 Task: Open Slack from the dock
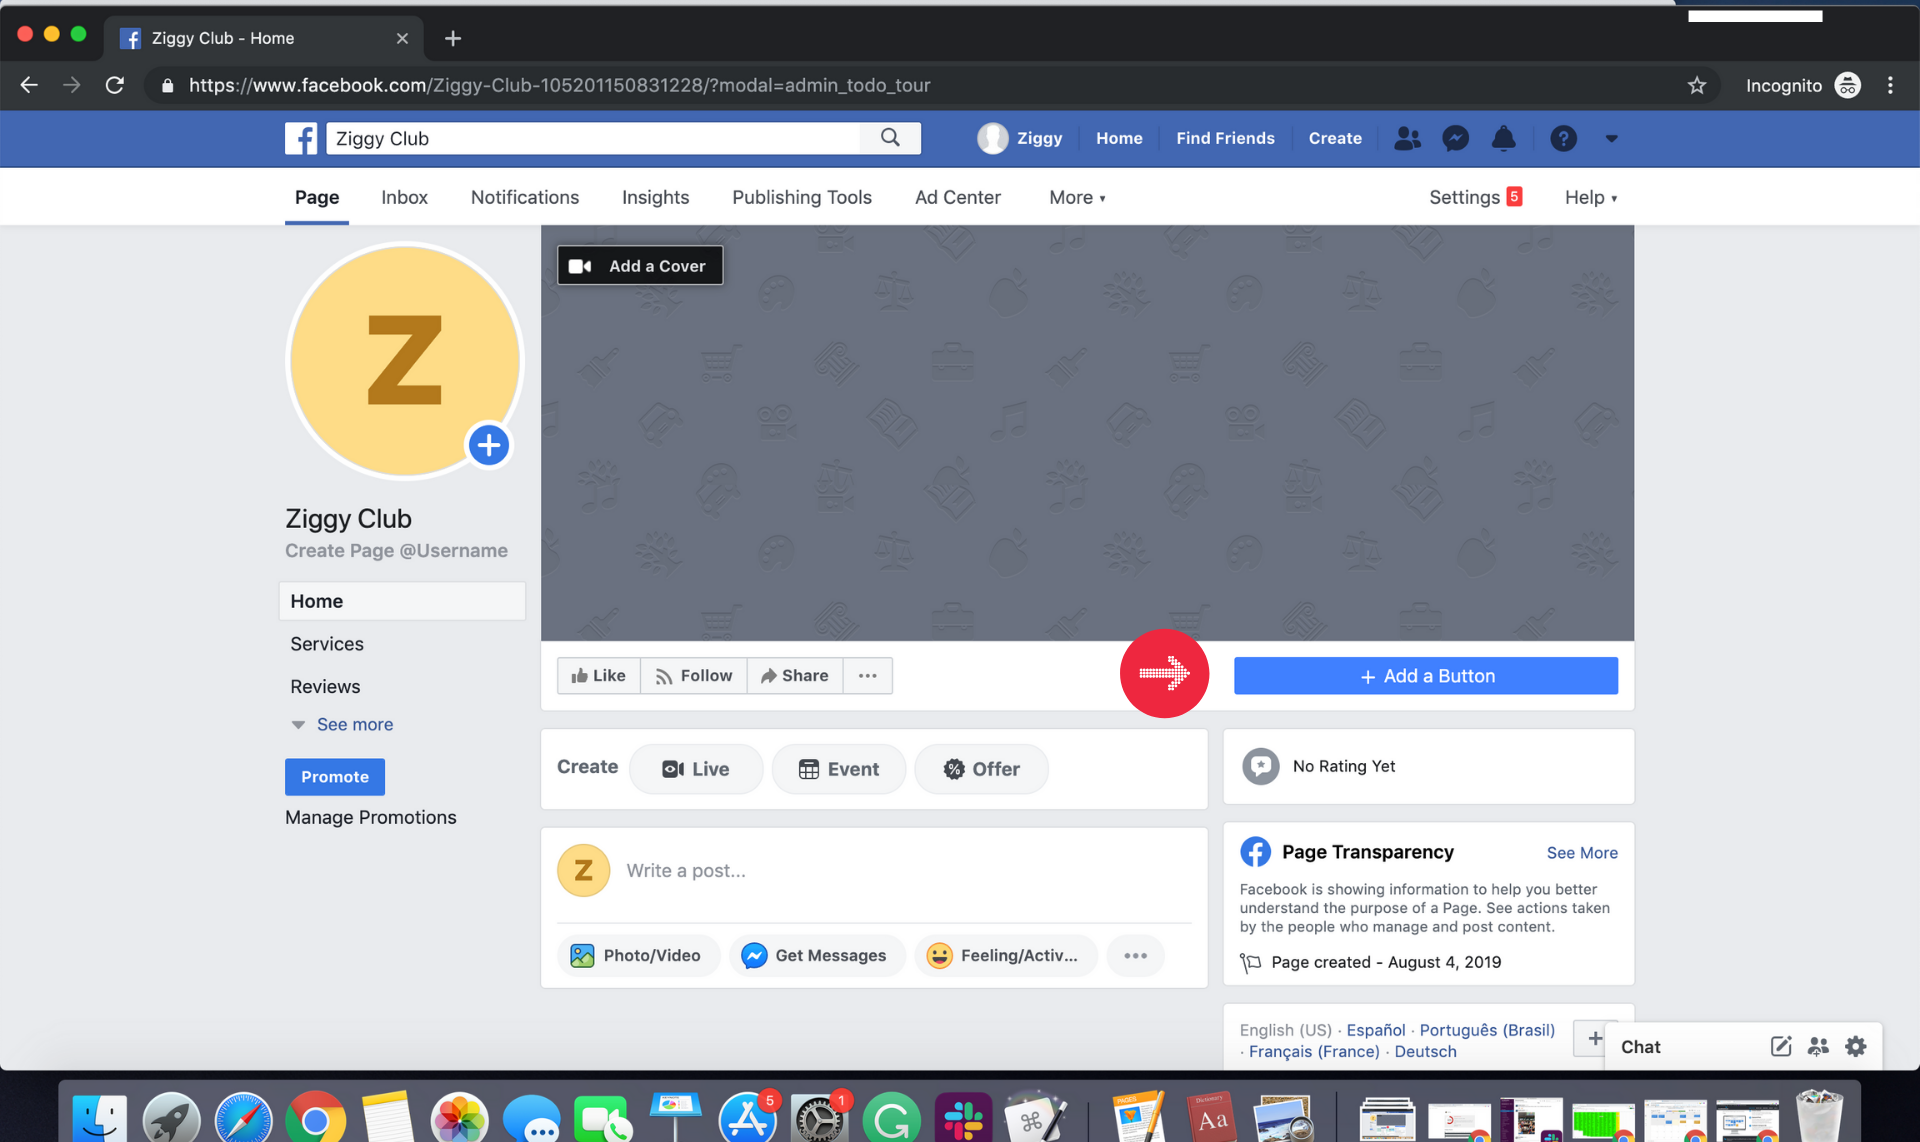[963, 1119]
